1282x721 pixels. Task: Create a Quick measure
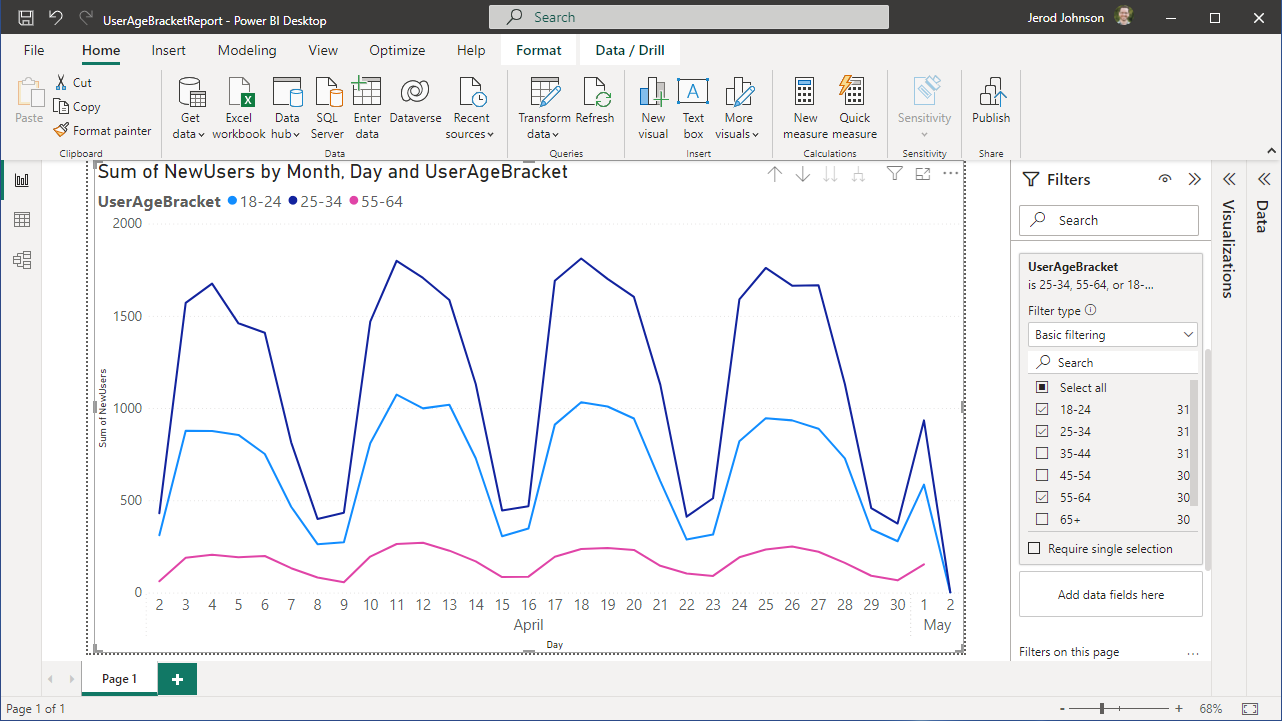(854, 93)
